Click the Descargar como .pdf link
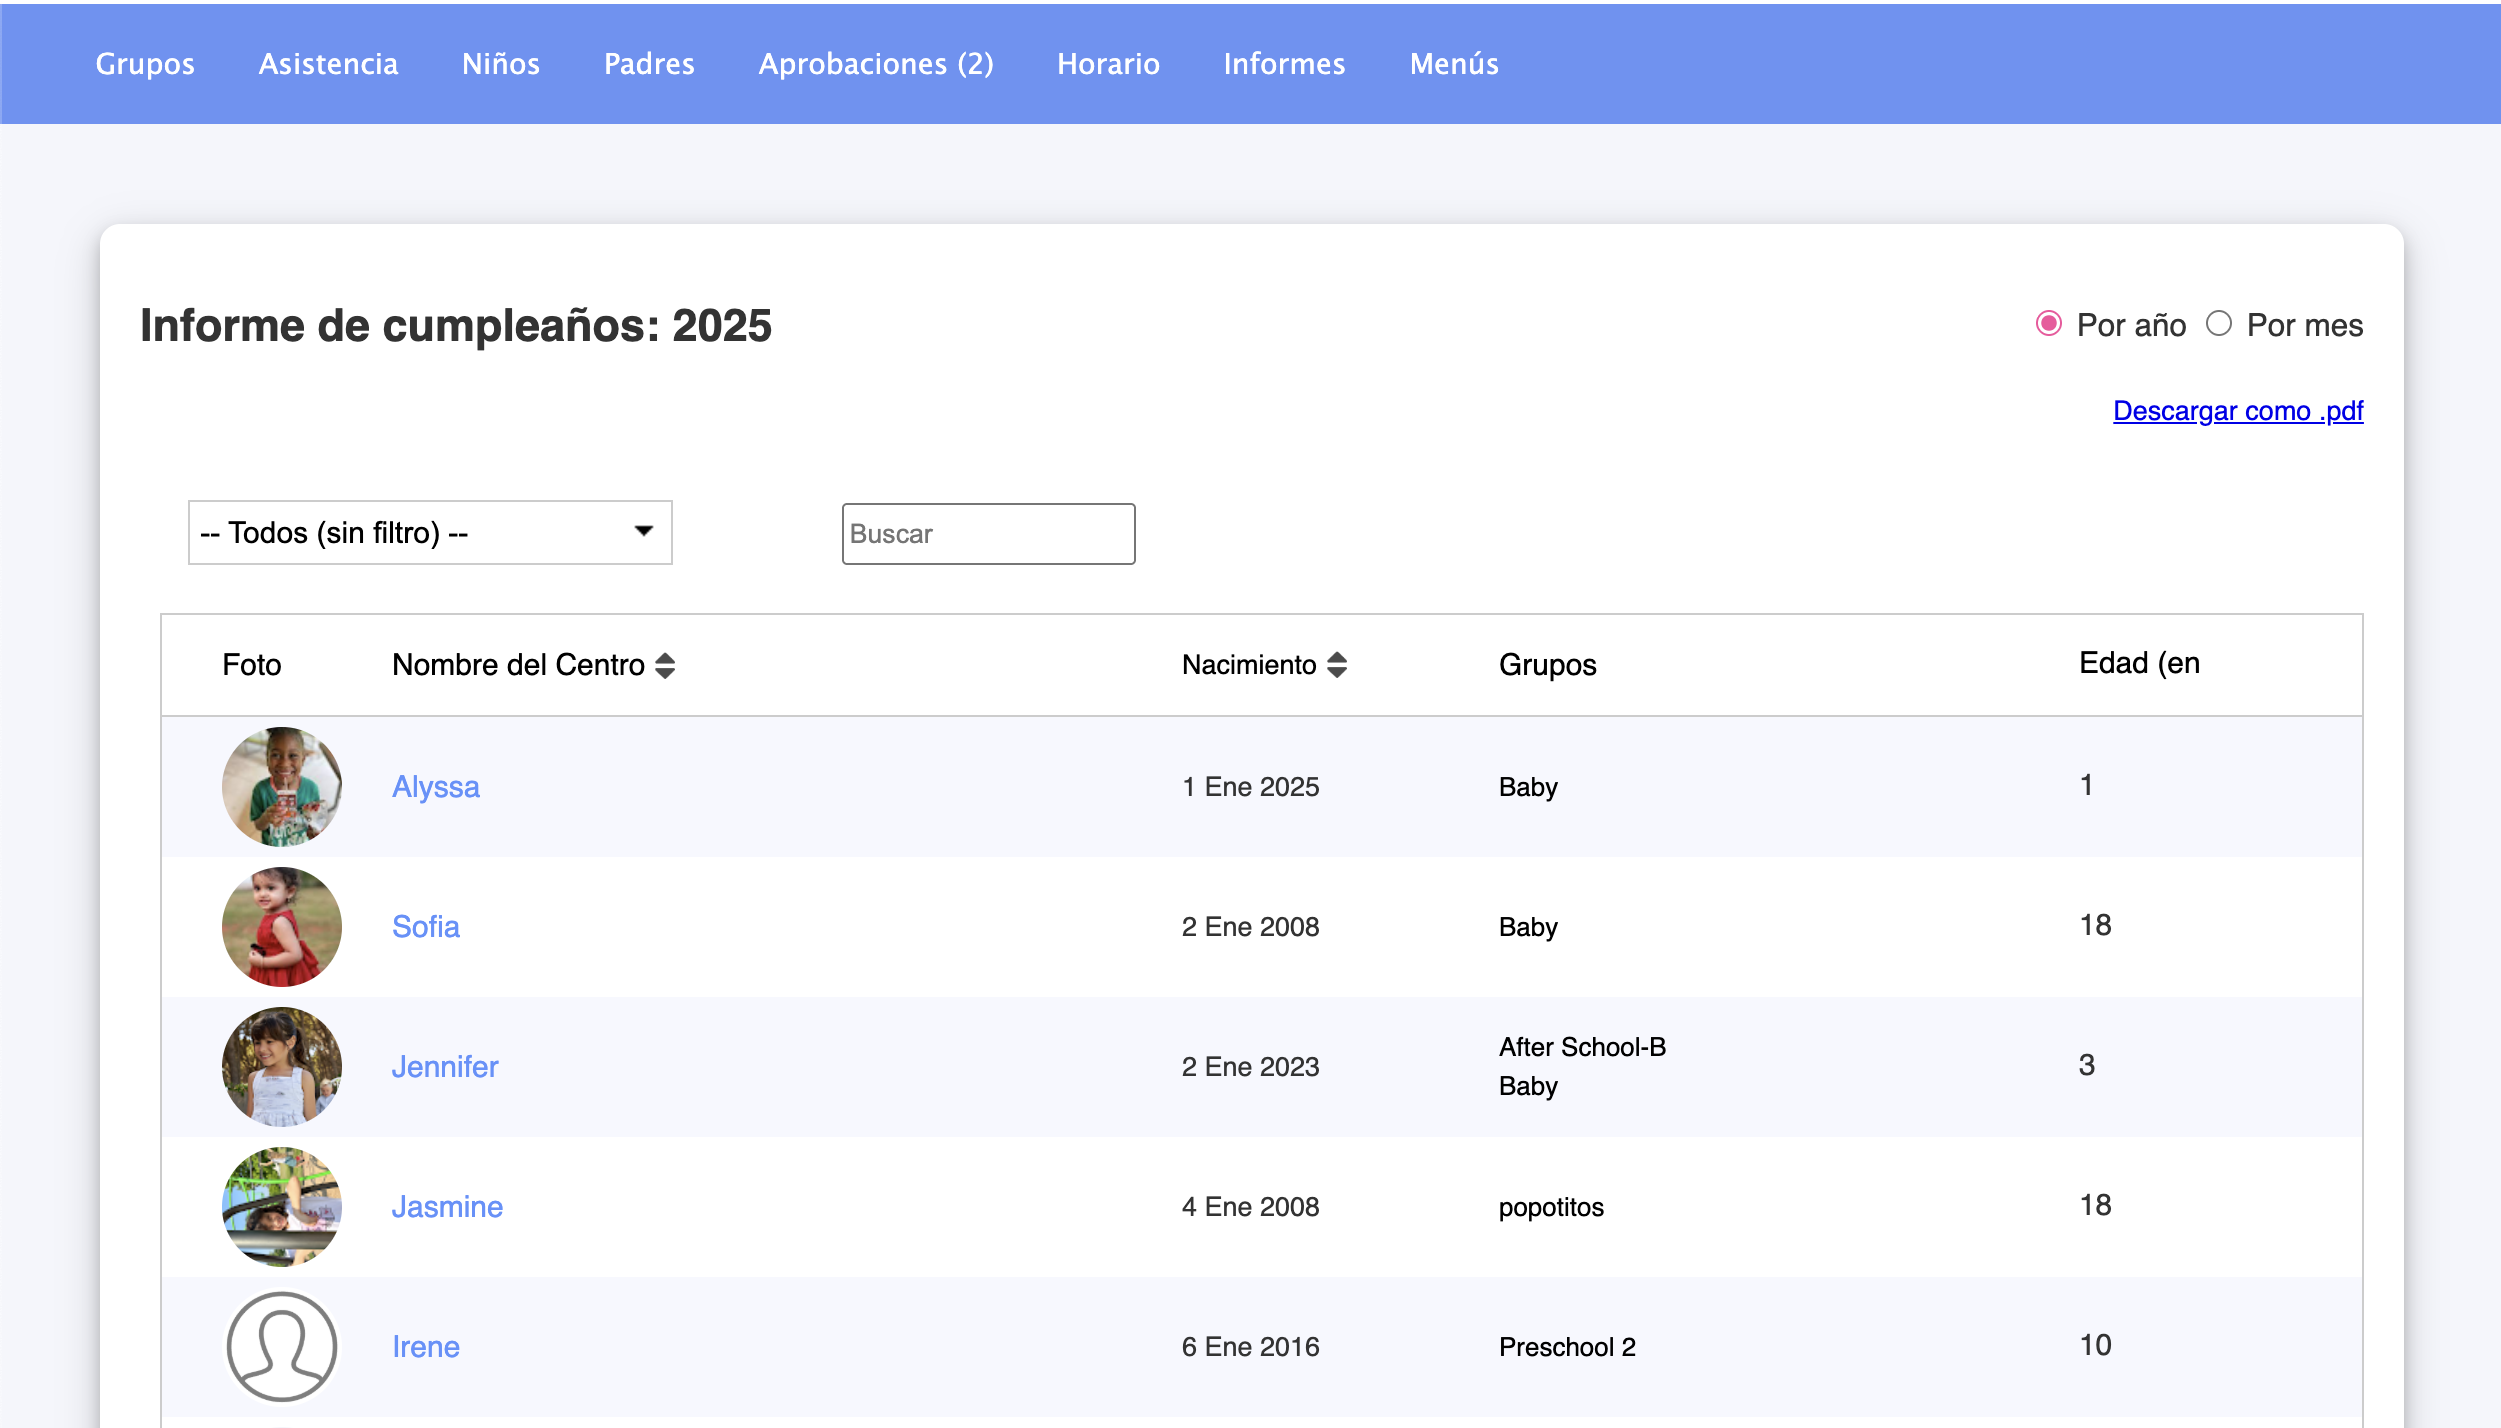This screenshot has width=2501, height=1428. (x=2238, y=411)
